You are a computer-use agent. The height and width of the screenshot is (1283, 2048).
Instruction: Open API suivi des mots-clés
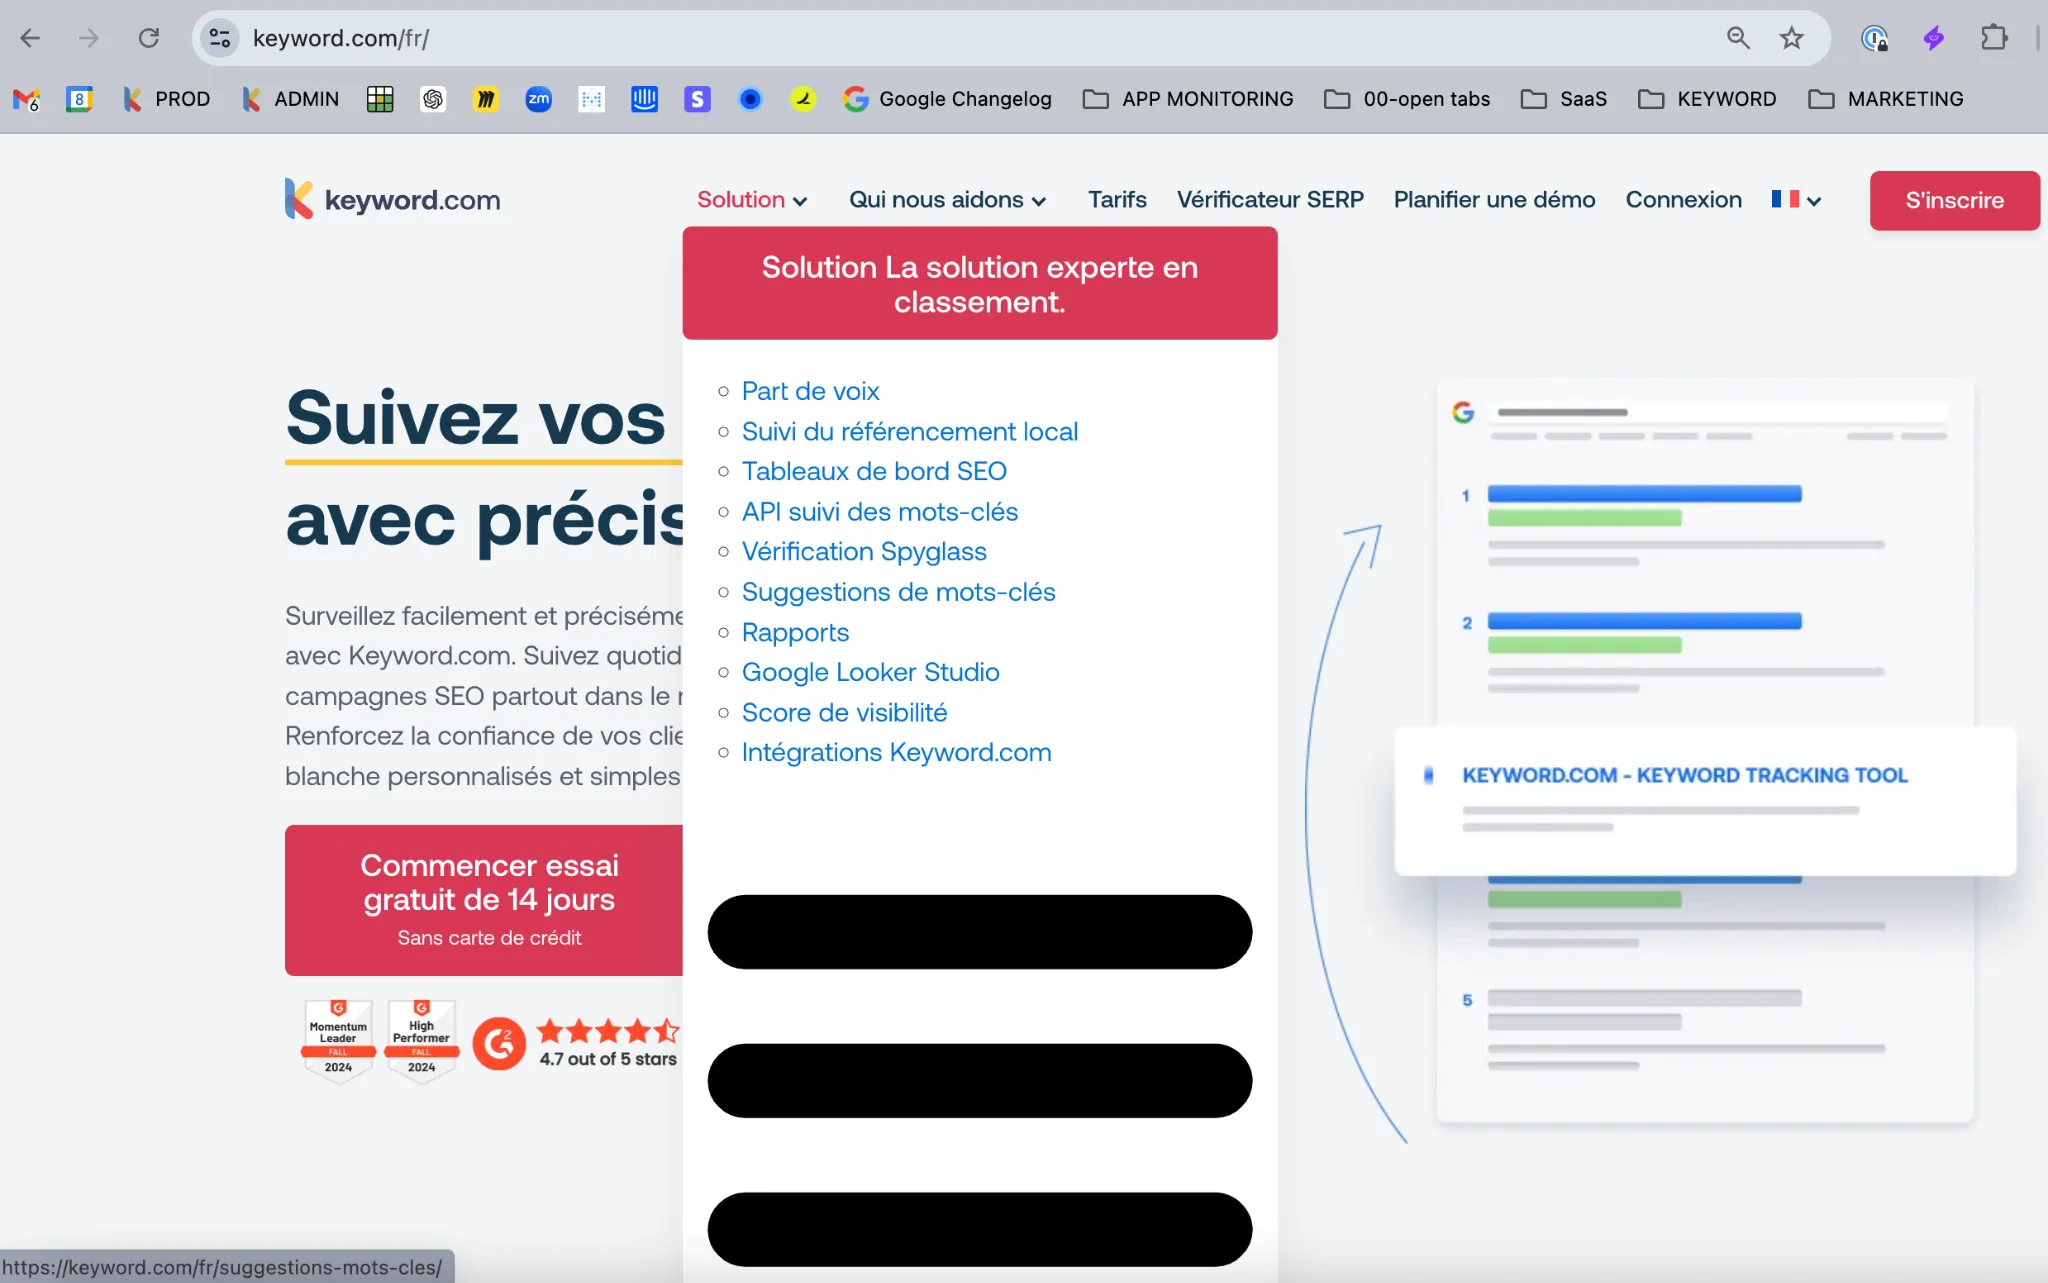click(879, 512)
